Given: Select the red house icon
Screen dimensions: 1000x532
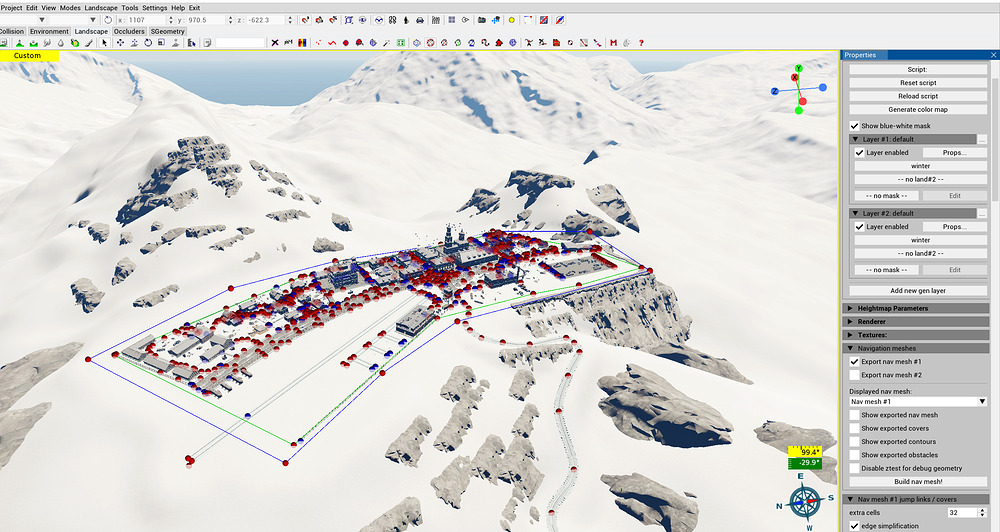Looking at the screenshot, I should coord(499,43).
